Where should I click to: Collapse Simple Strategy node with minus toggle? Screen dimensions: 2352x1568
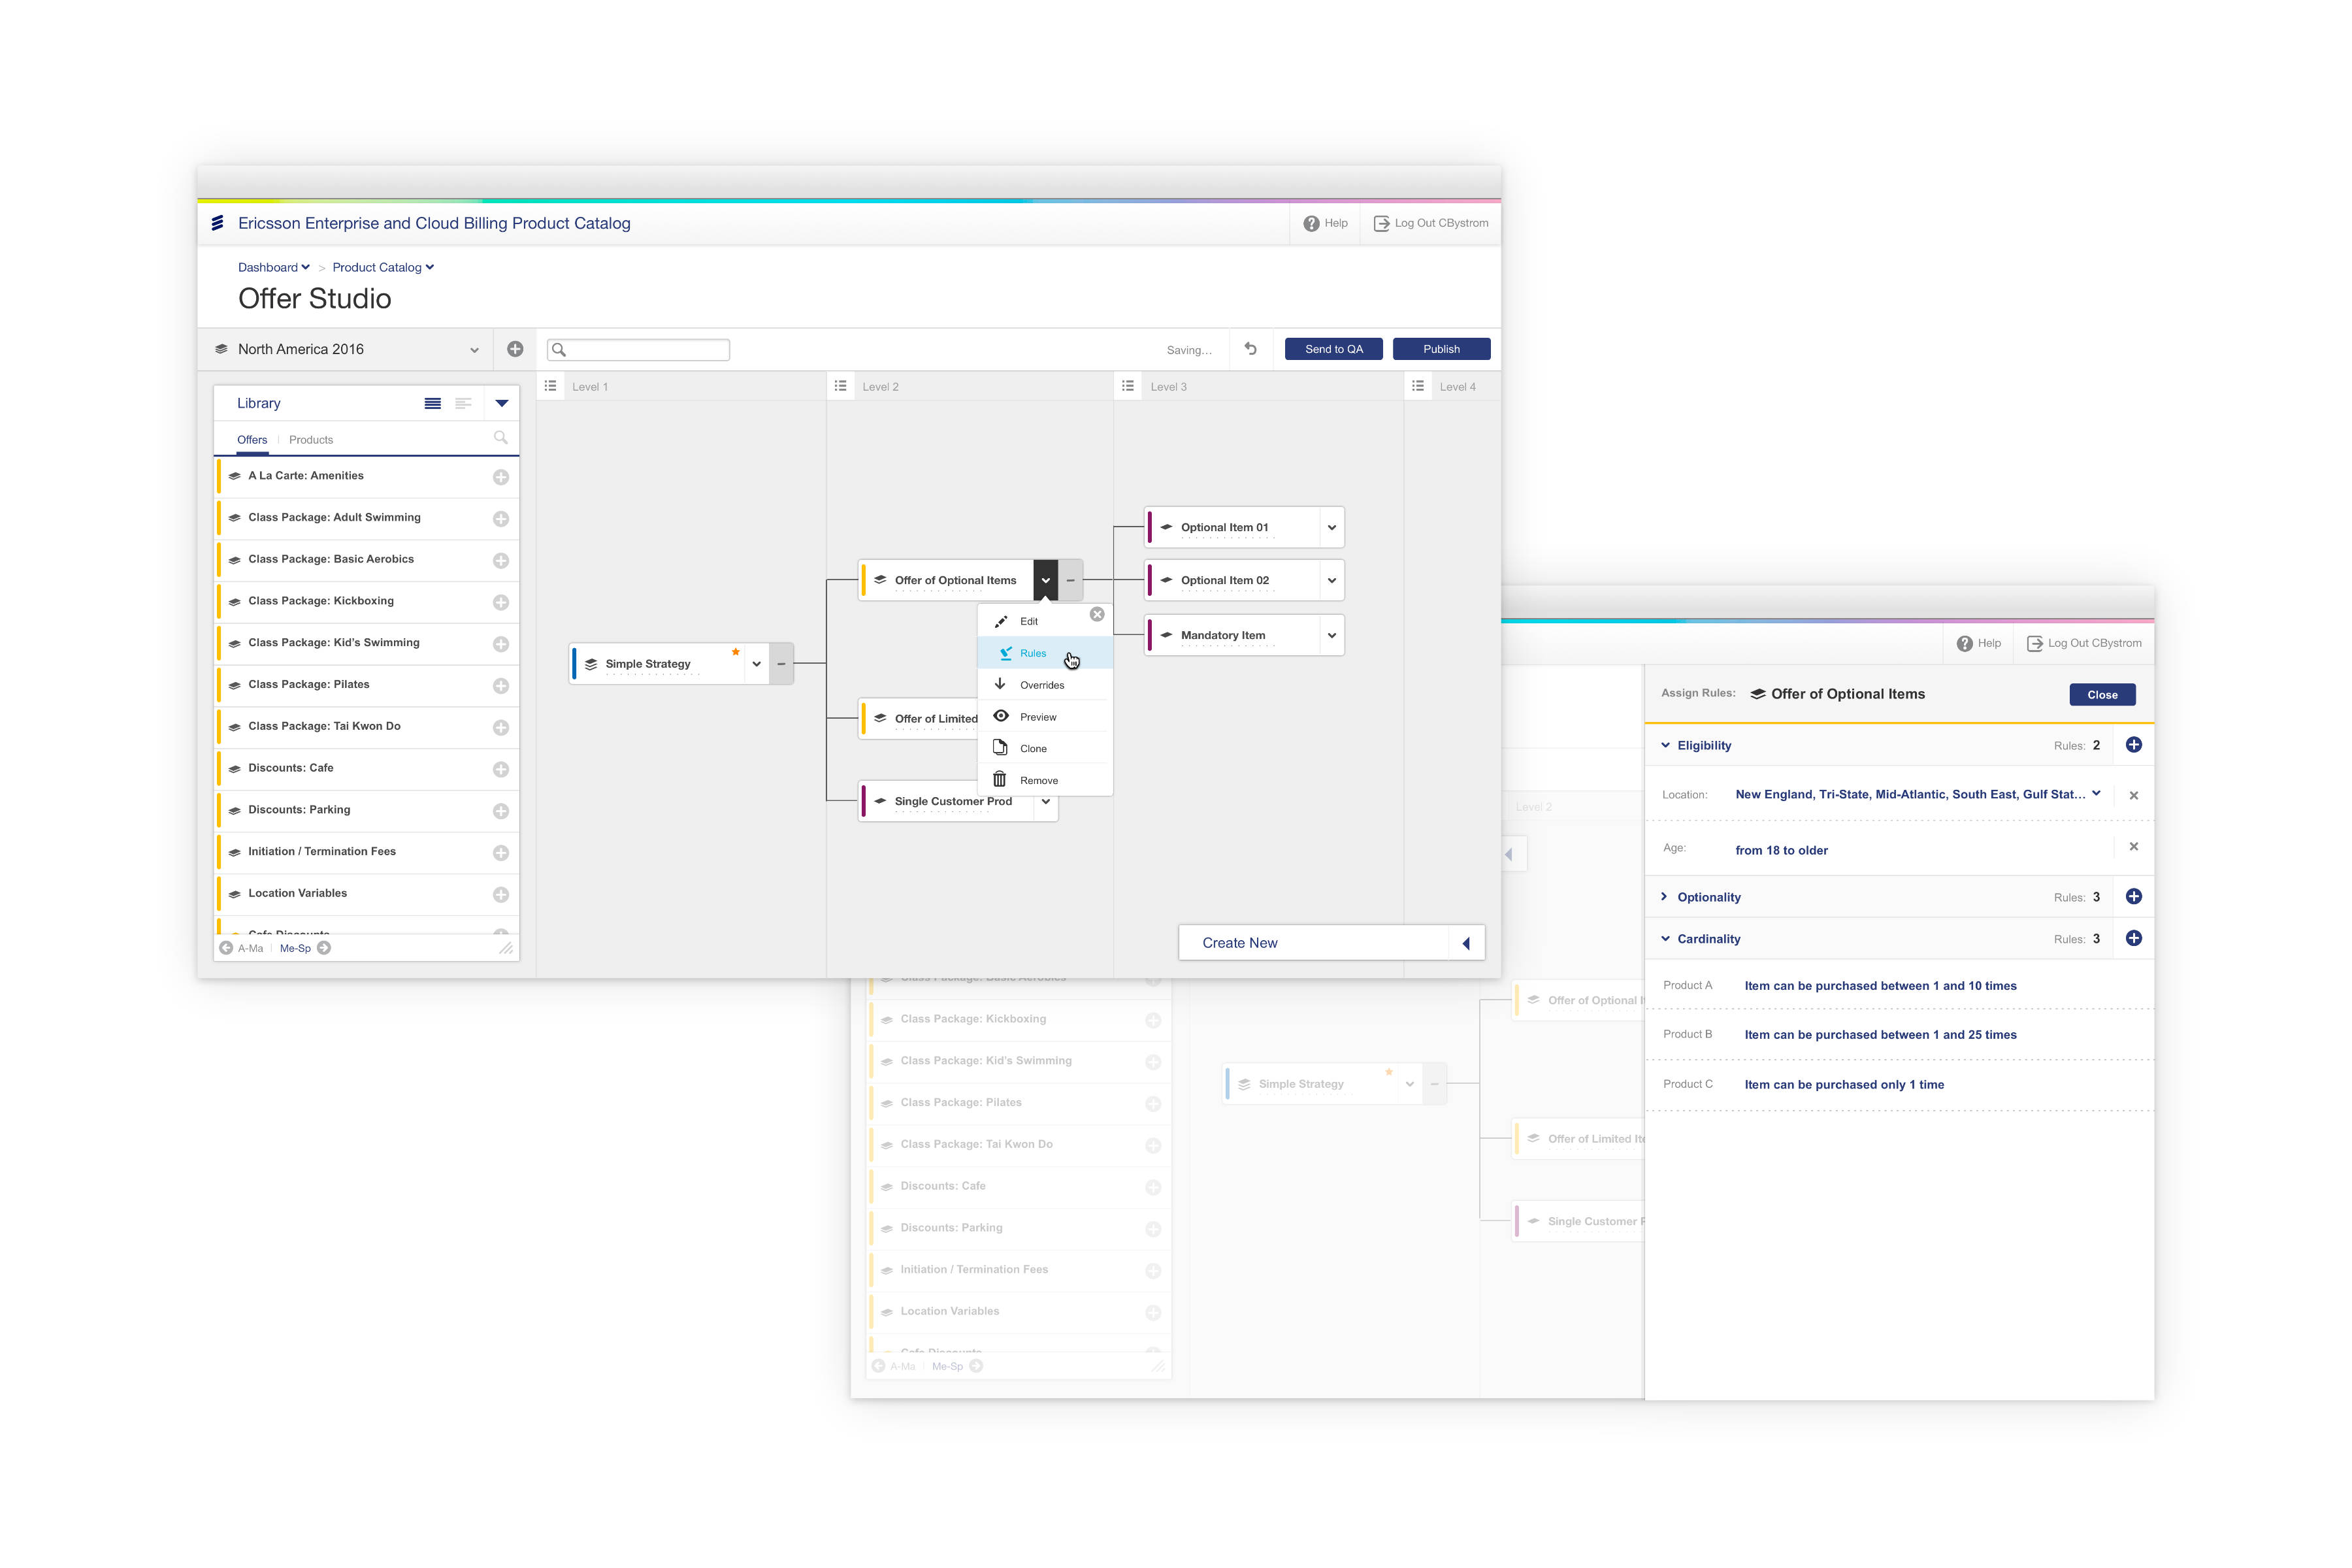pyautogui.click(x=781, y=664)
